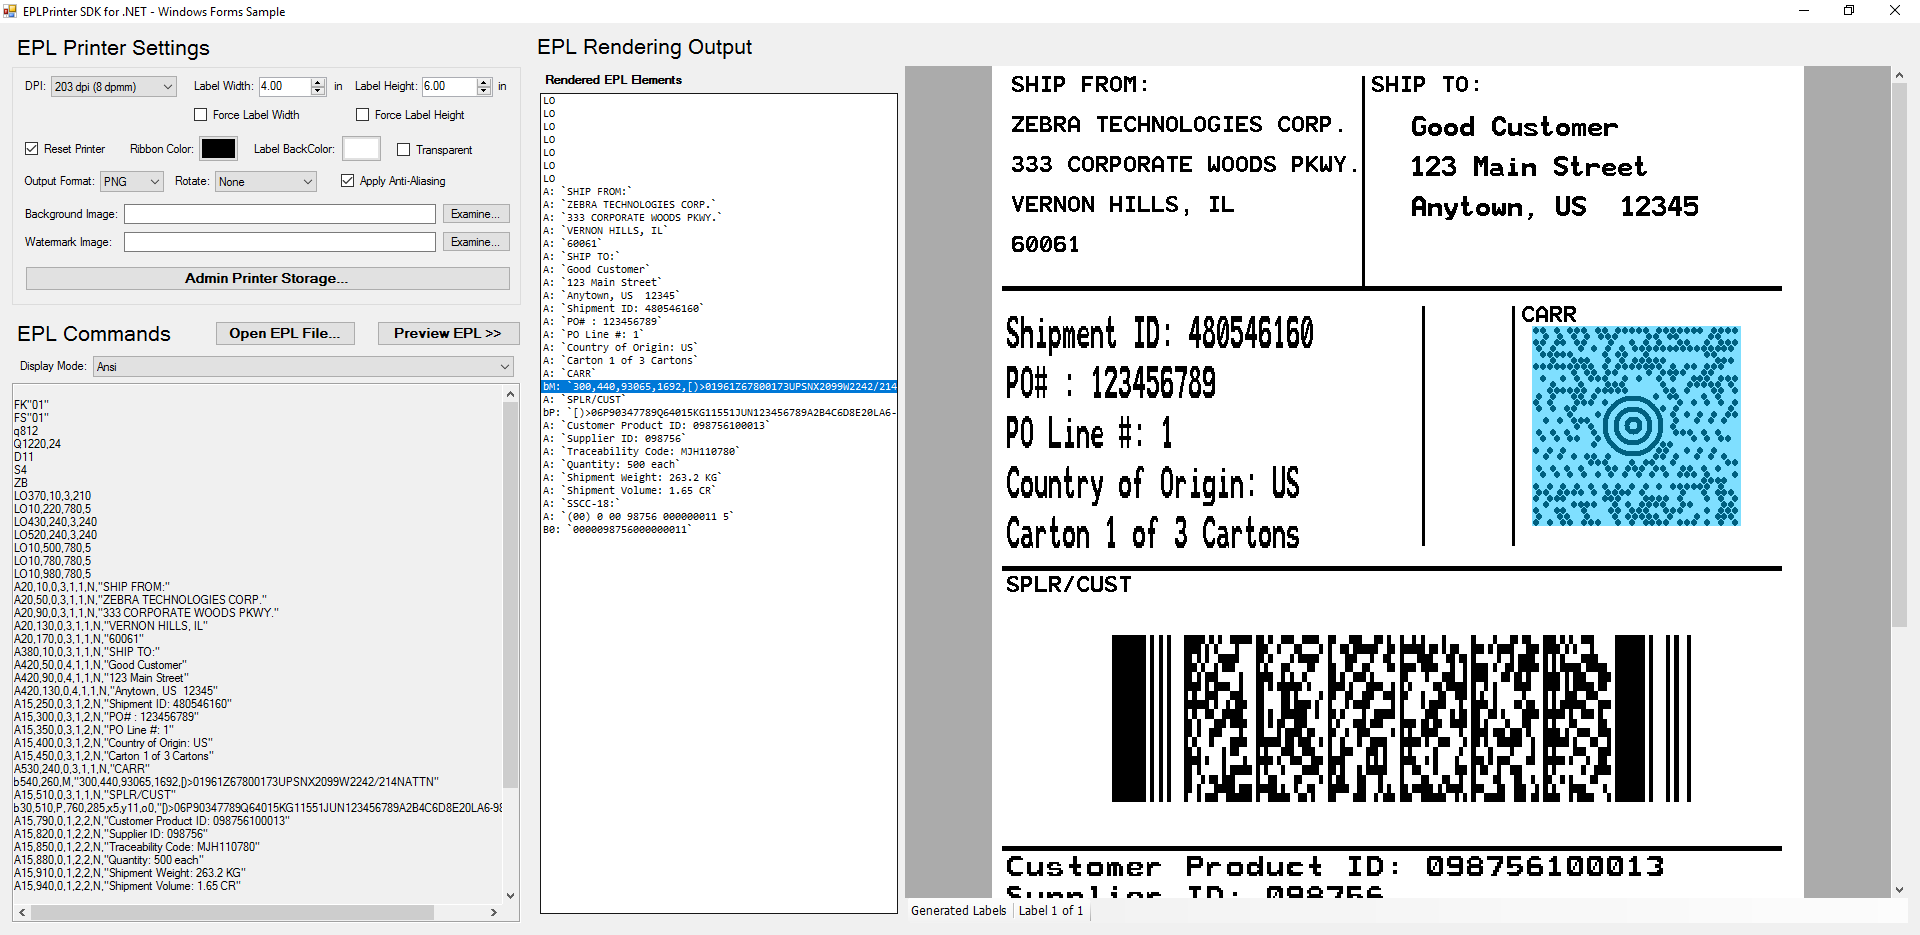Click the app icon in title bar
This screenshot has width=1920, height=935.
pyautogui.click(x=10, y=11)
